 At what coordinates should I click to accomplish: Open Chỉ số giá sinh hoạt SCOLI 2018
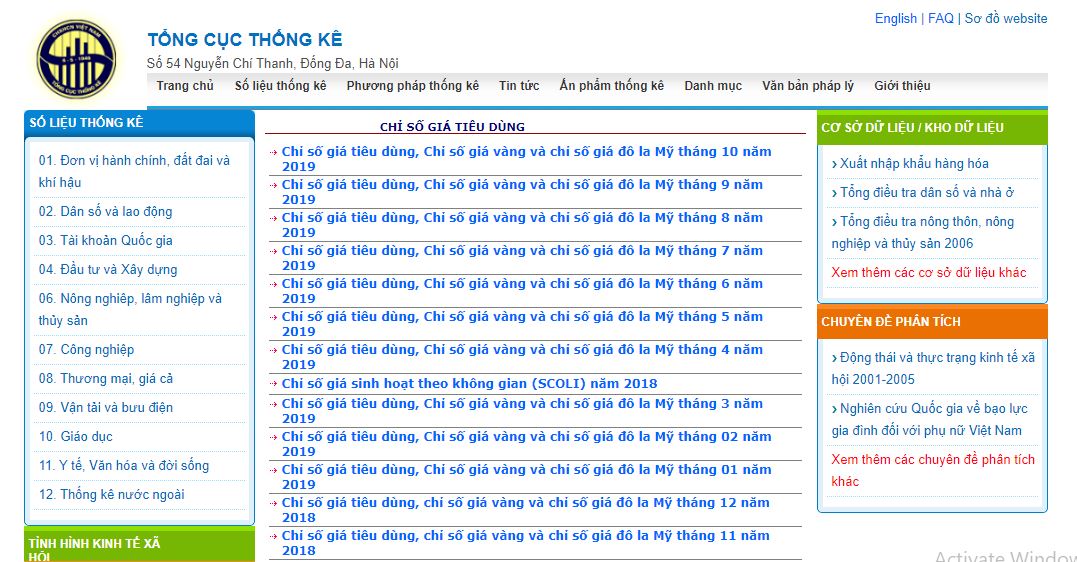469,384
